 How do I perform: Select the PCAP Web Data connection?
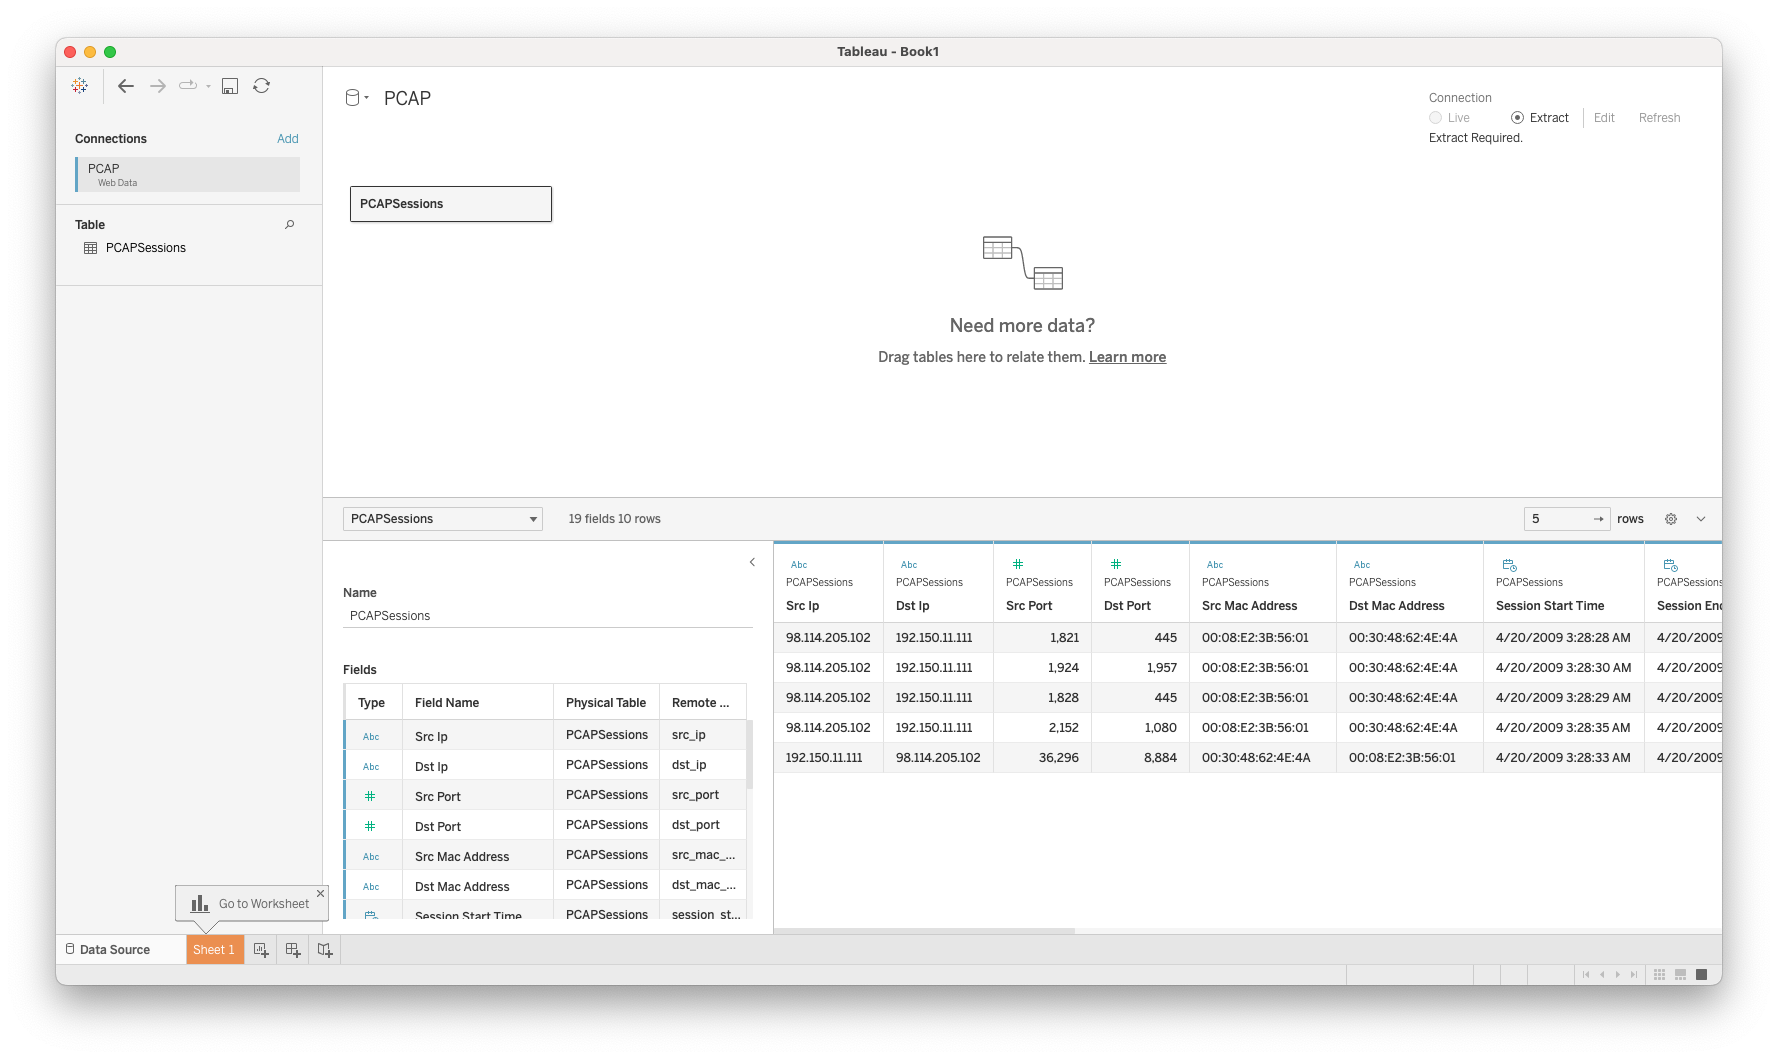coord(188,174)
